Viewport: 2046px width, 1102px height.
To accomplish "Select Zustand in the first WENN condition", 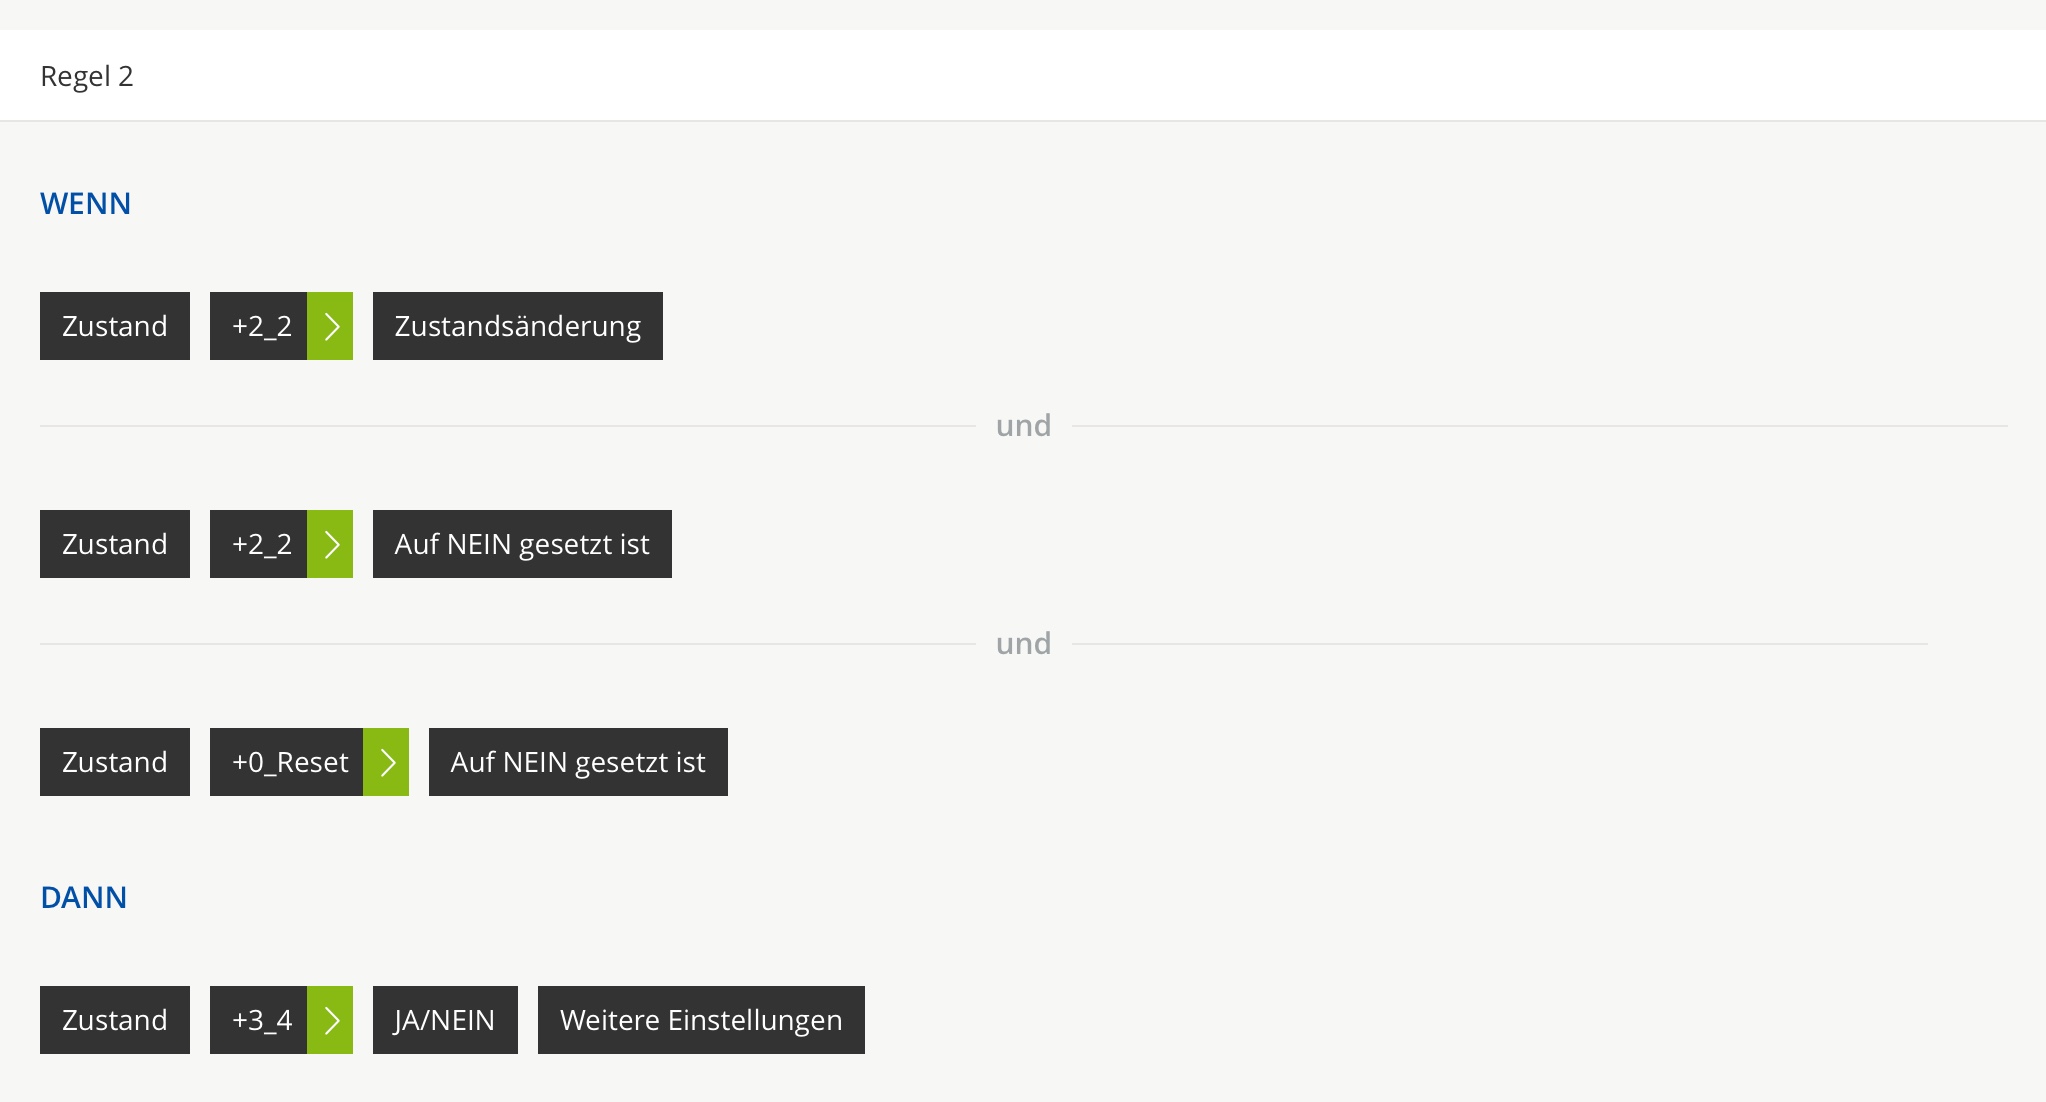I will pos(115,326).
